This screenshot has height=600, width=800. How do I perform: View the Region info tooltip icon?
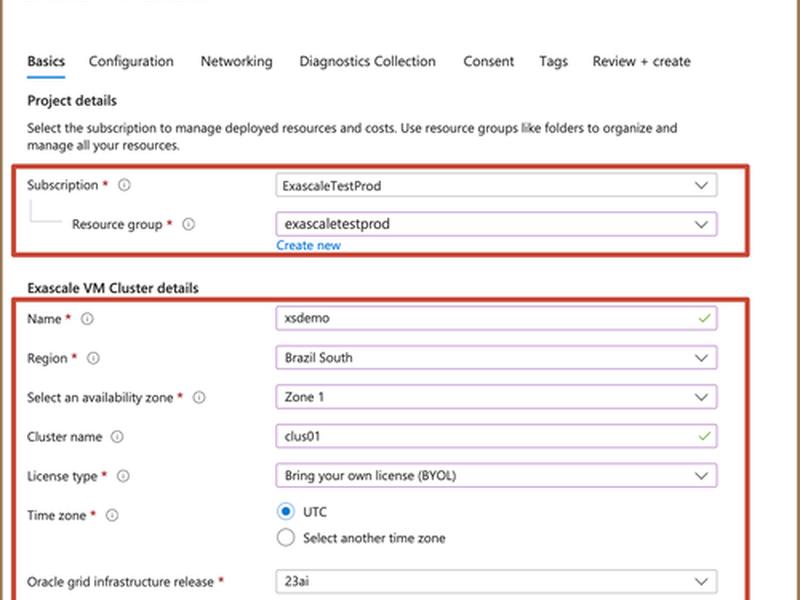click(x=93, y=358)
